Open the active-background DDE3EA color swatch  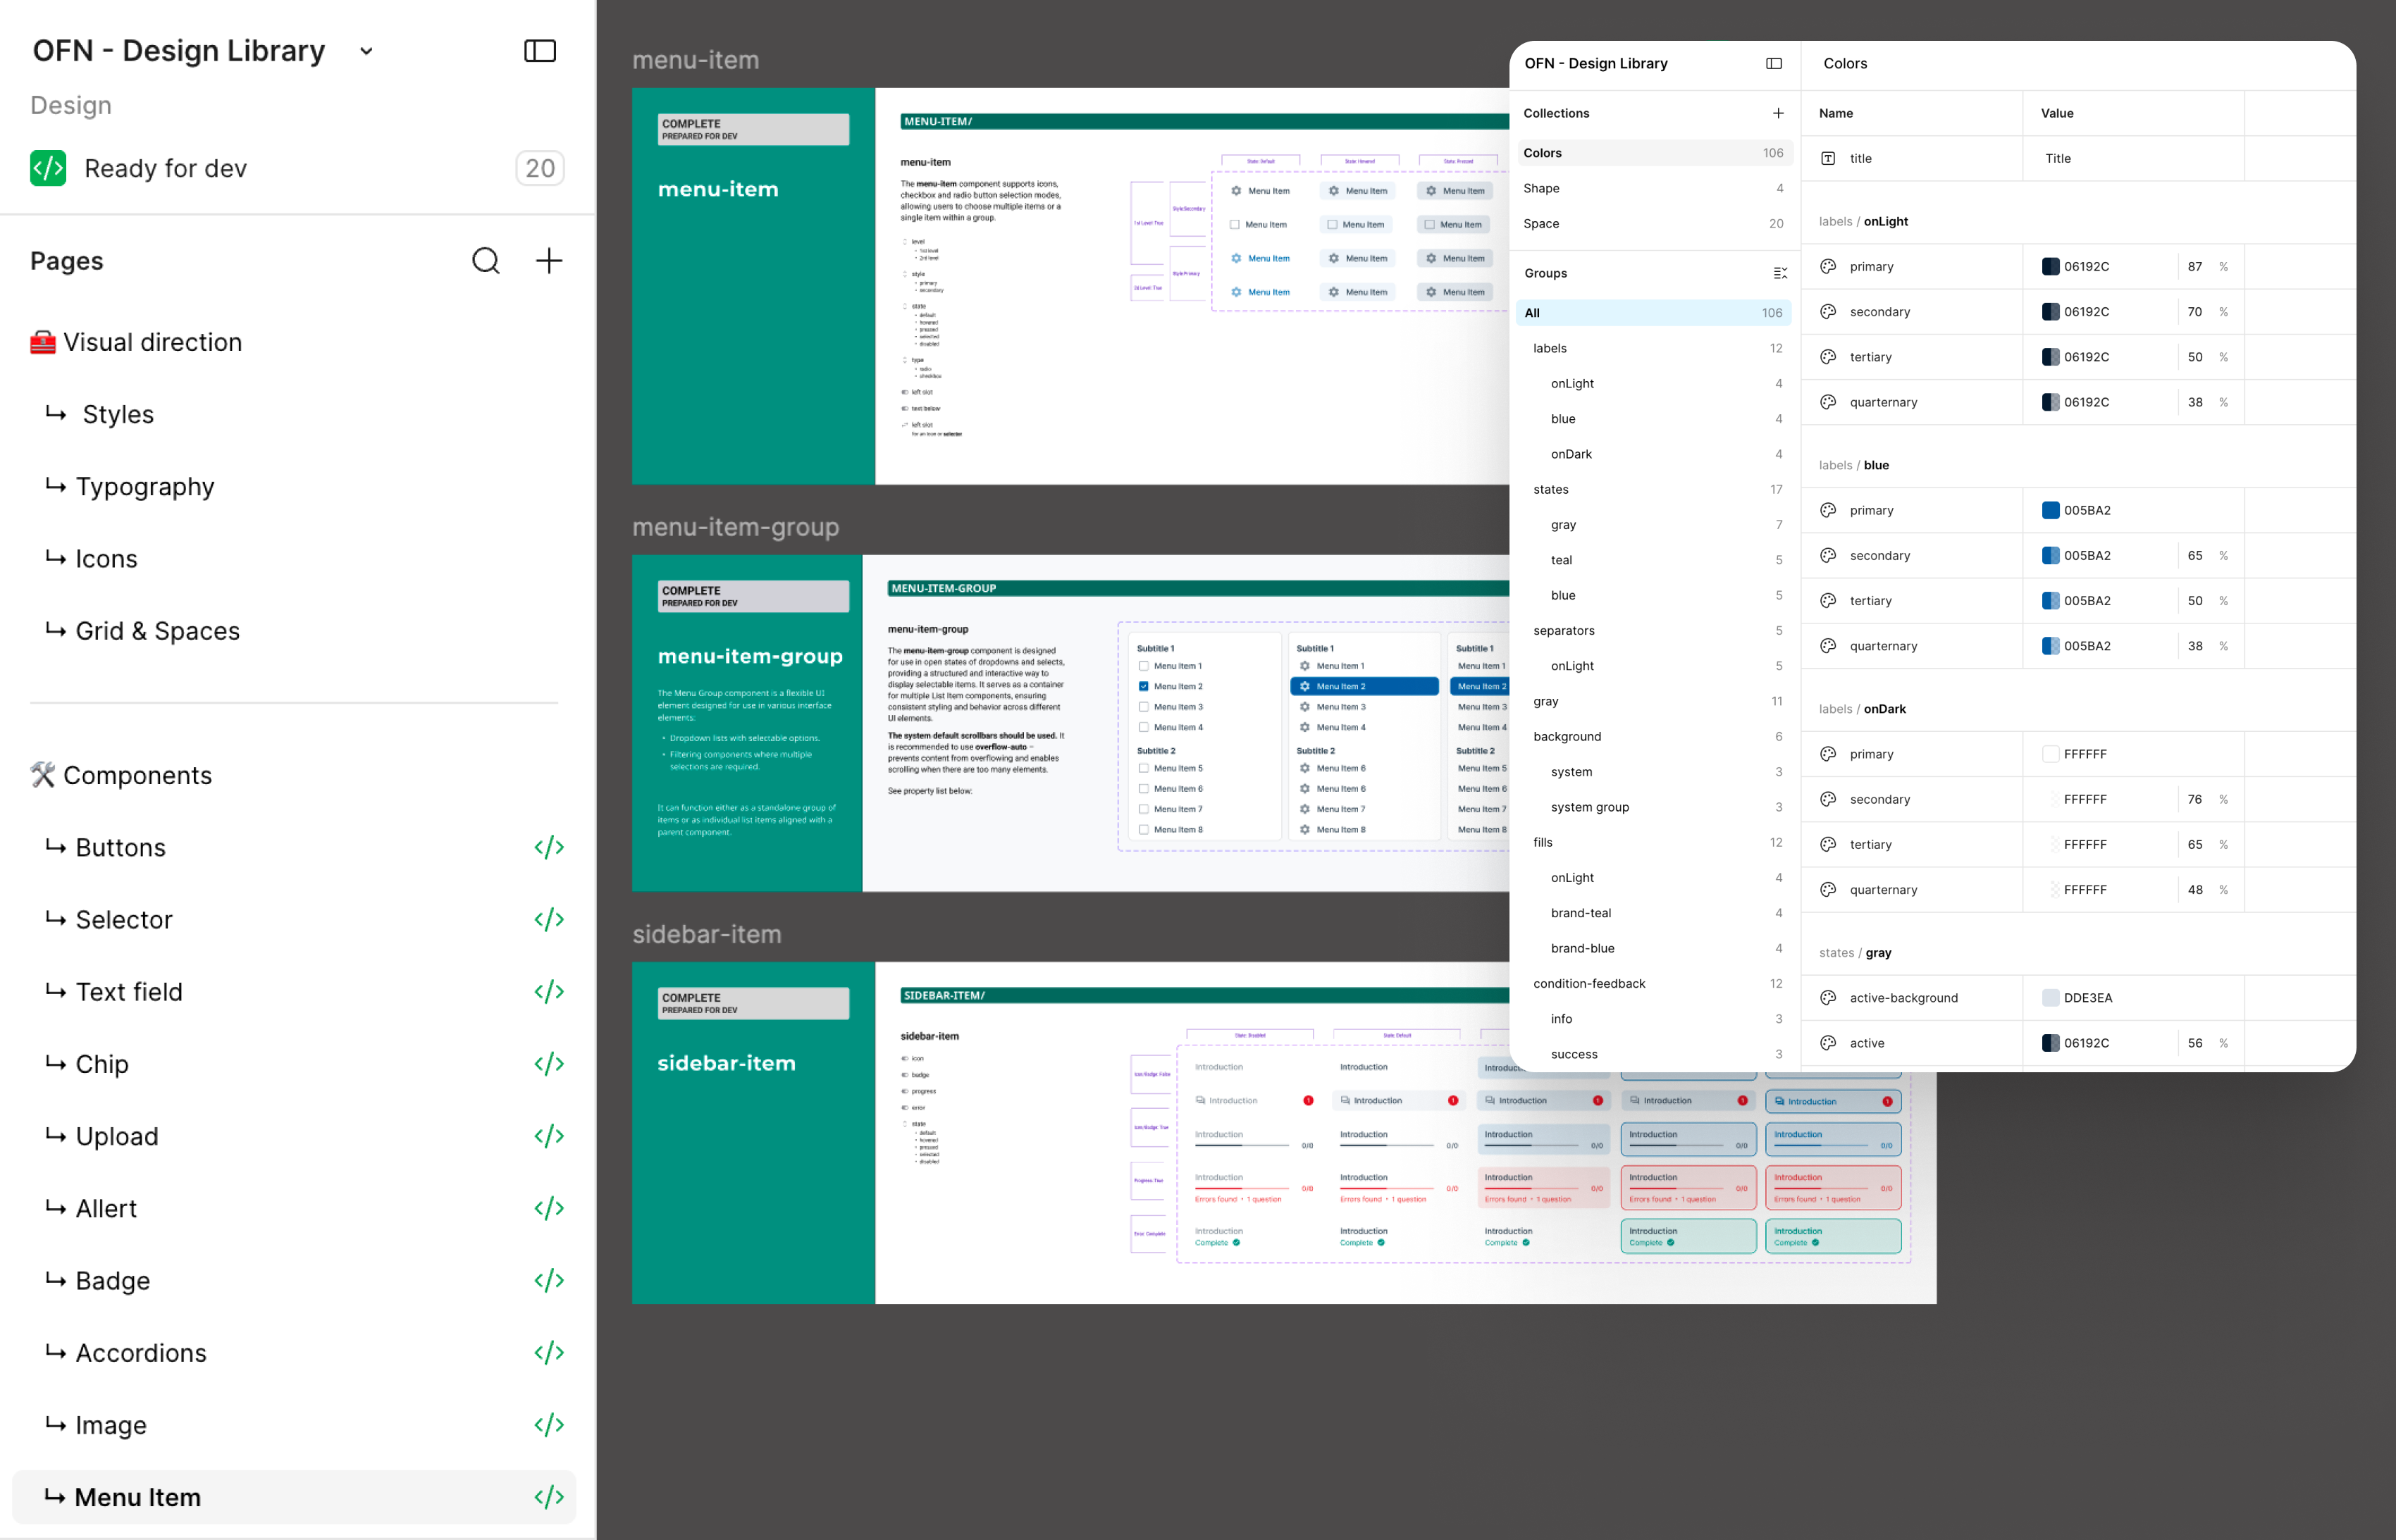(x=2050, y=997)
